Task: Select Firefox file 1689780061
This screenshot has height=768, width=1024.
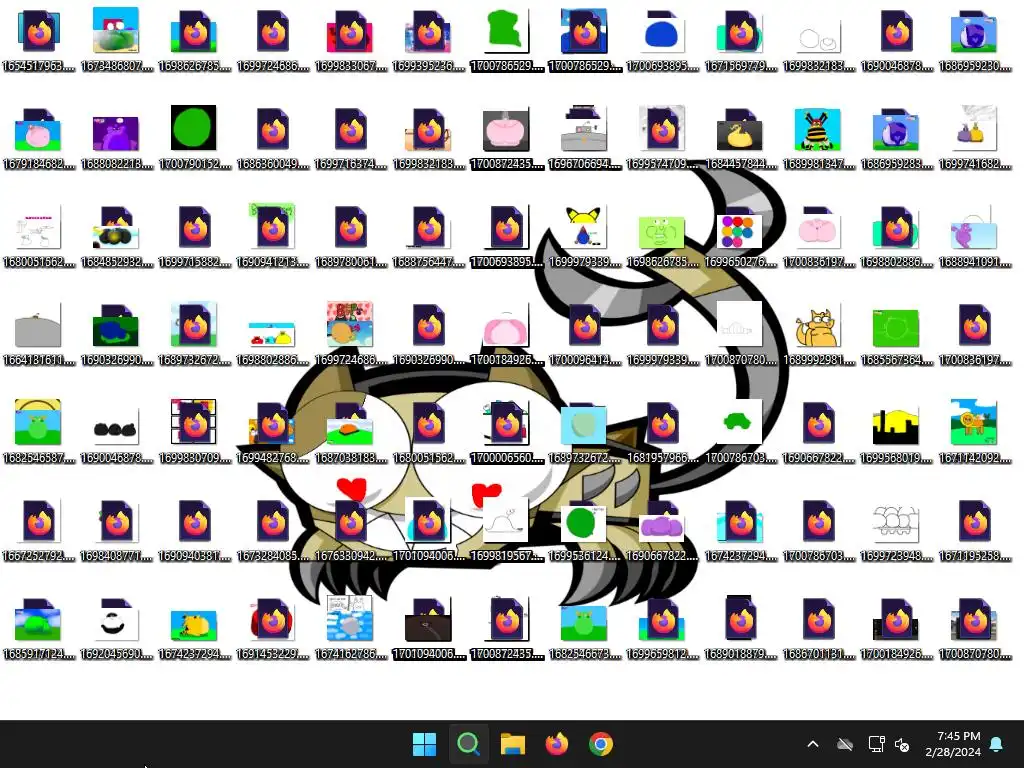Action: click(351, 235)
